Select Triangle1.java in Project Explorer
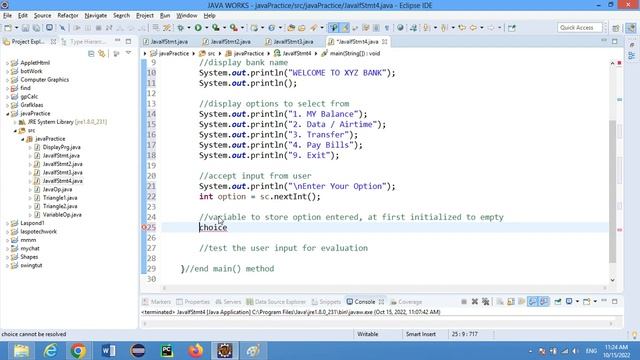 pyautogui.click(x=60, y=198)
